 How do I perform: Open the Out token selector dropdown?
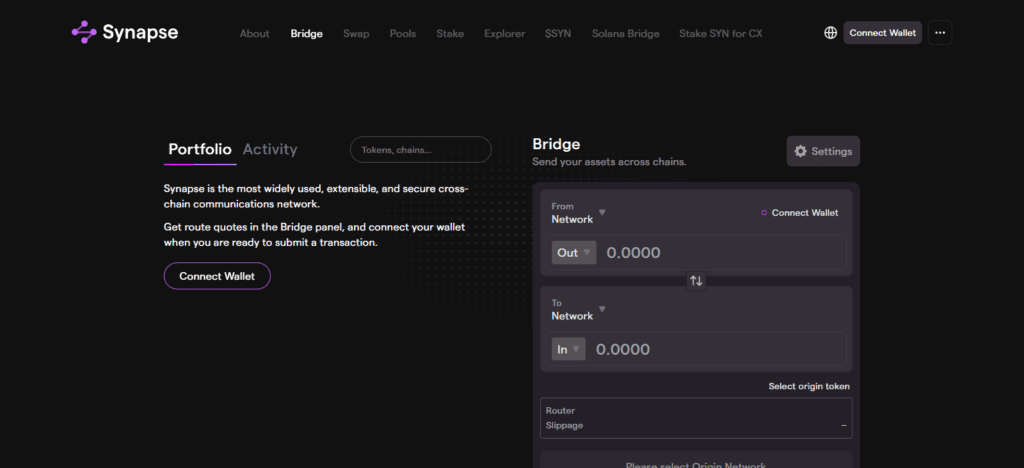(x=574, y=253)
